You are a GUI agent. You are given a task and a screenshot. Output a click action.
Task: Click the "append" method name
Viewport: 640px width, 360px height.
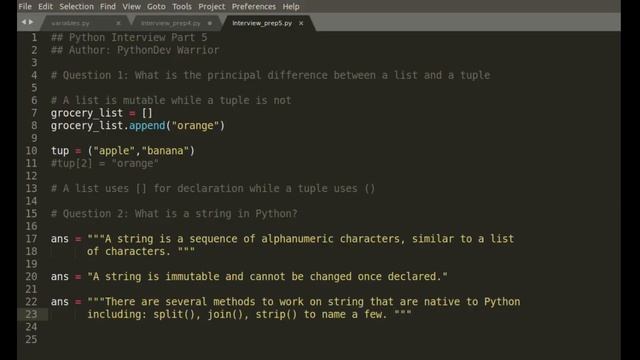(147, 126)
